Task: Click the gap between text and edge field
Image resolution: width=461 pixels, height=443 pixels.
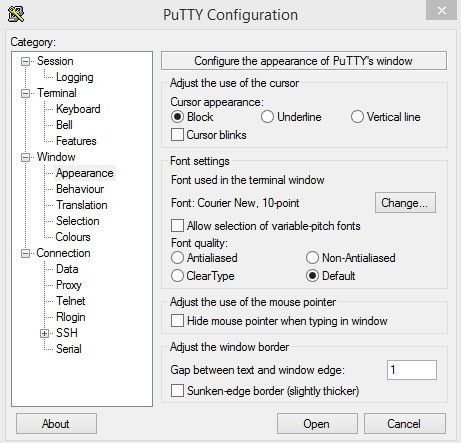Action: (412, 370)
